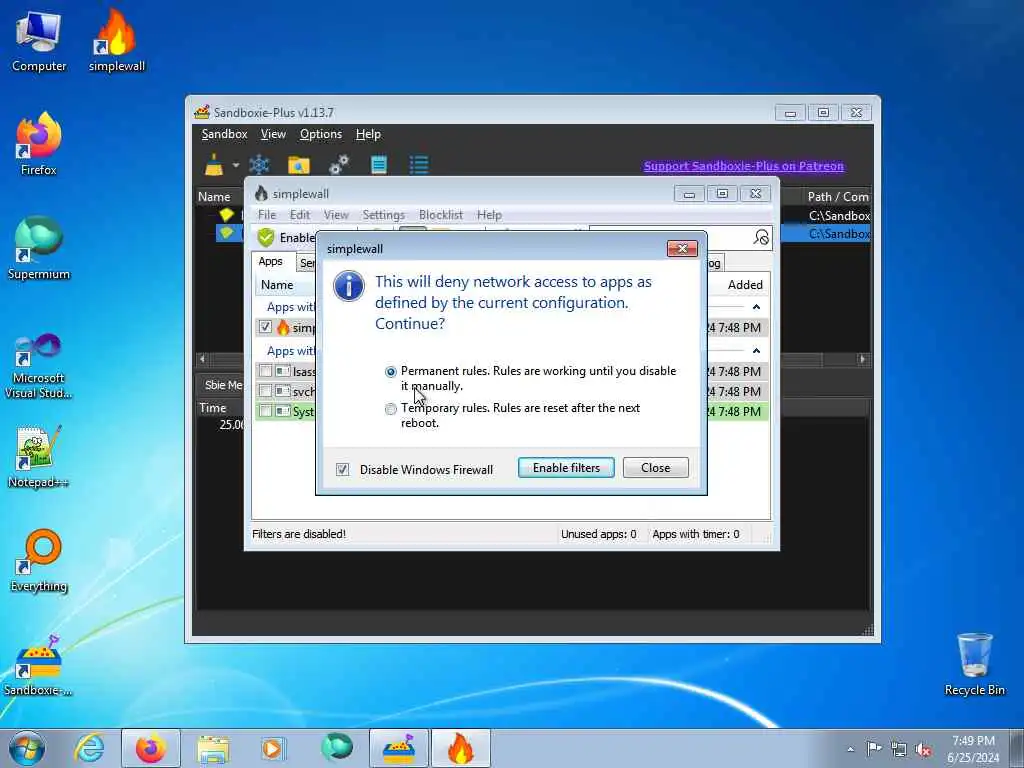Viewport: 1024px width, 768px height.
Task: Click the Path / Com column header in Sandboxie
Action: tap(838, 197)
